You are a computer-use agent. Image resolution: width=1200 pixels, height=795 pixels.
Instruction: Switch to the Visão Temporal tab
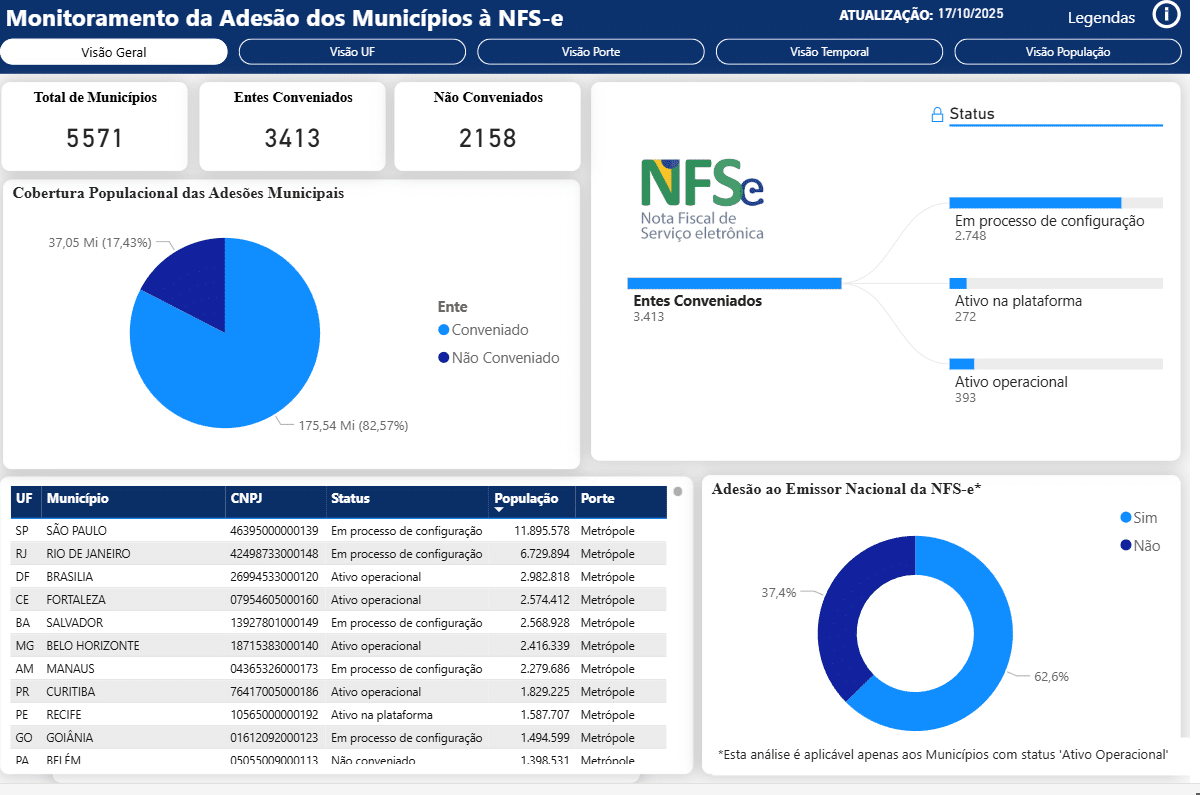click(x=829, y=52)
